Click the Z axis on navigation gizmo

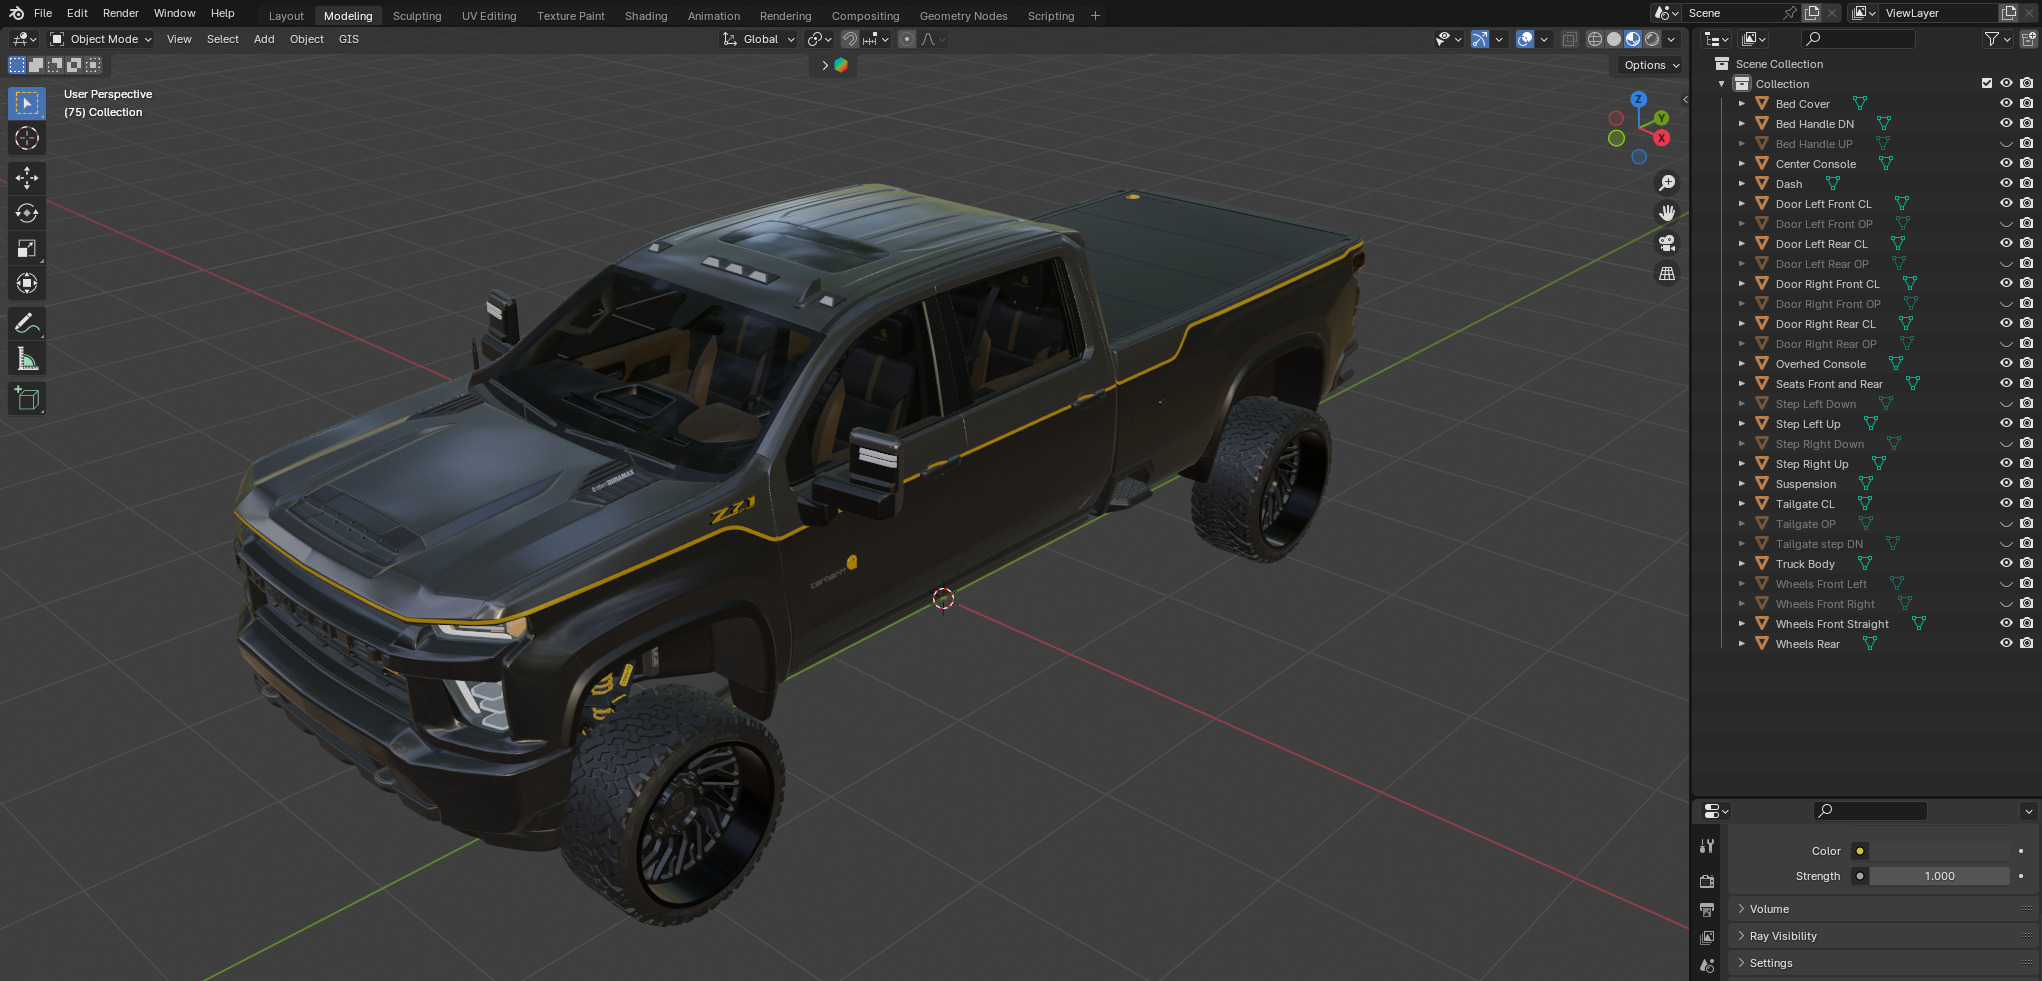click(1638, 99)
